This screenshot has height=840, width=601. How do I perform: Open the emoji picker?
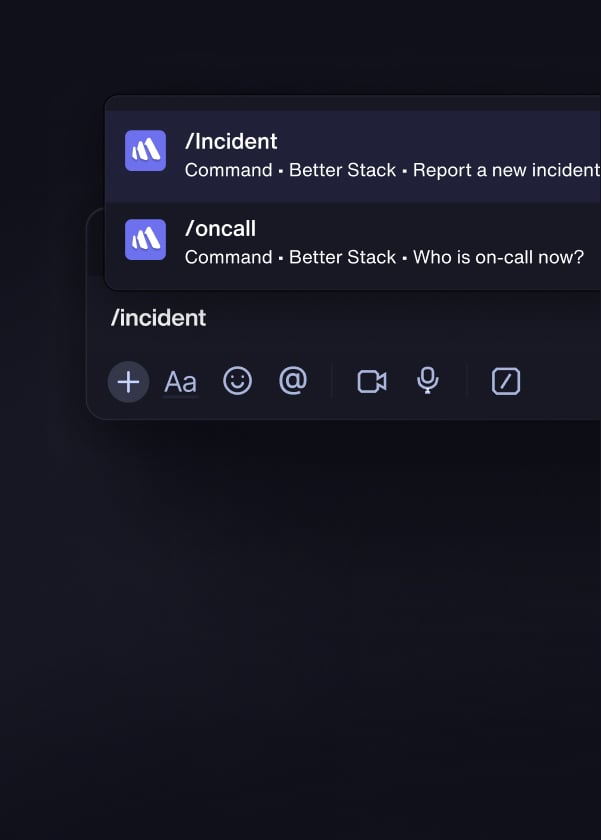[237, 381]
